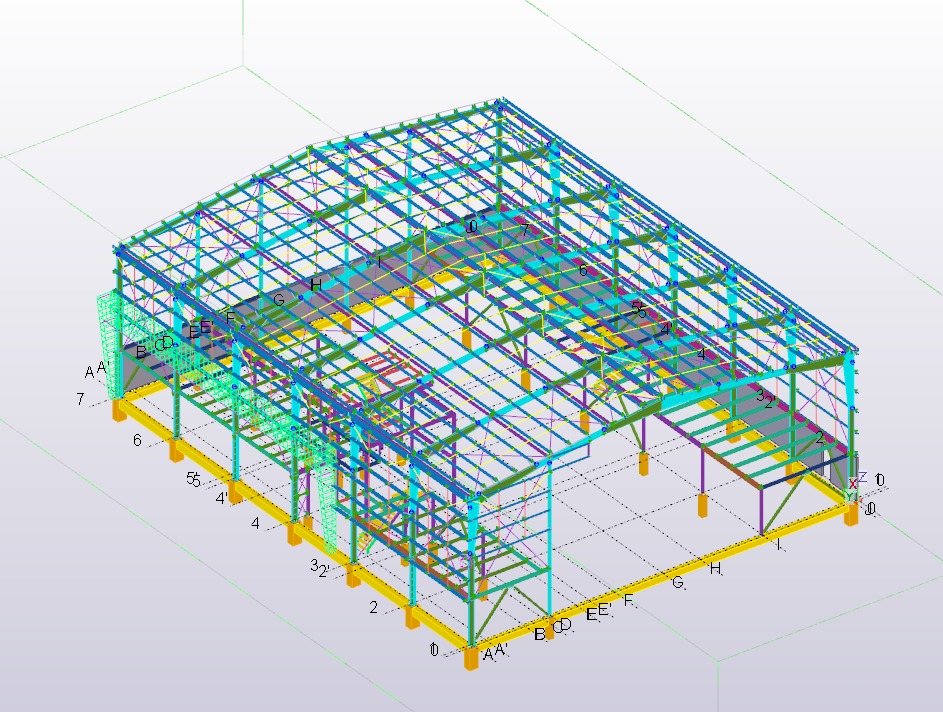This screenshot has height=712, width=943.
Task: Select grid label 7 at the left corner
Action: (x=80, y=399)
